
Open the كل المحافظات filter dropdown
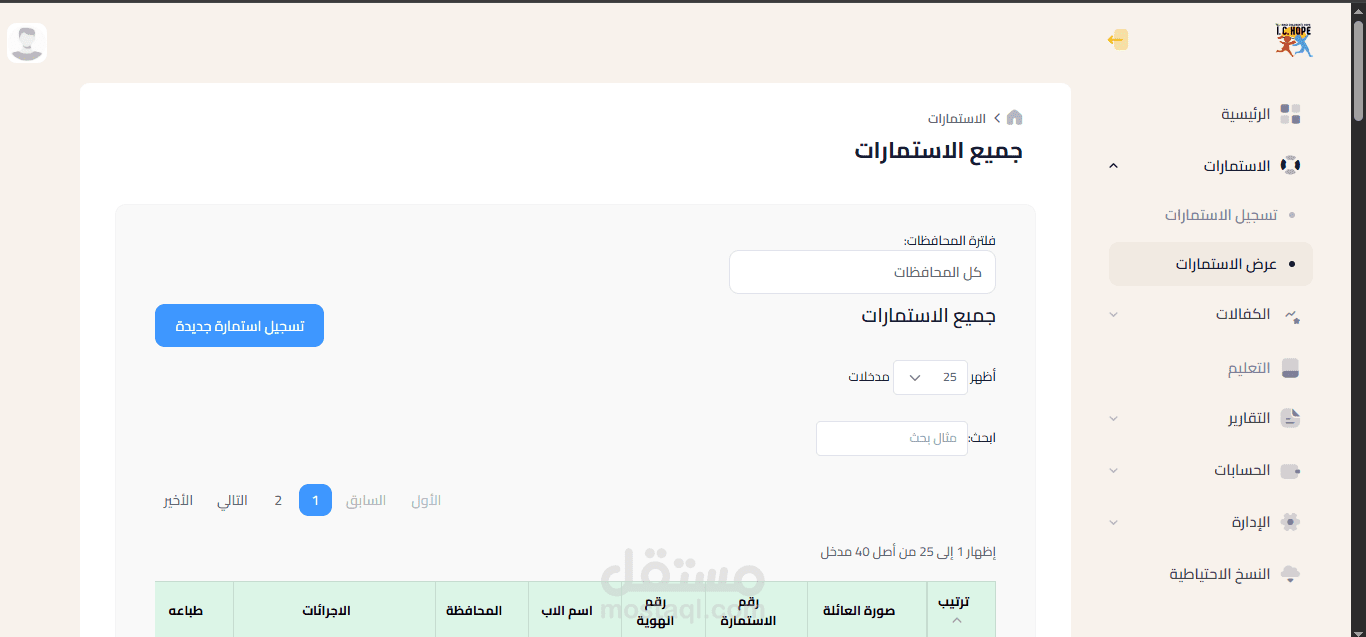coord(862,272)
